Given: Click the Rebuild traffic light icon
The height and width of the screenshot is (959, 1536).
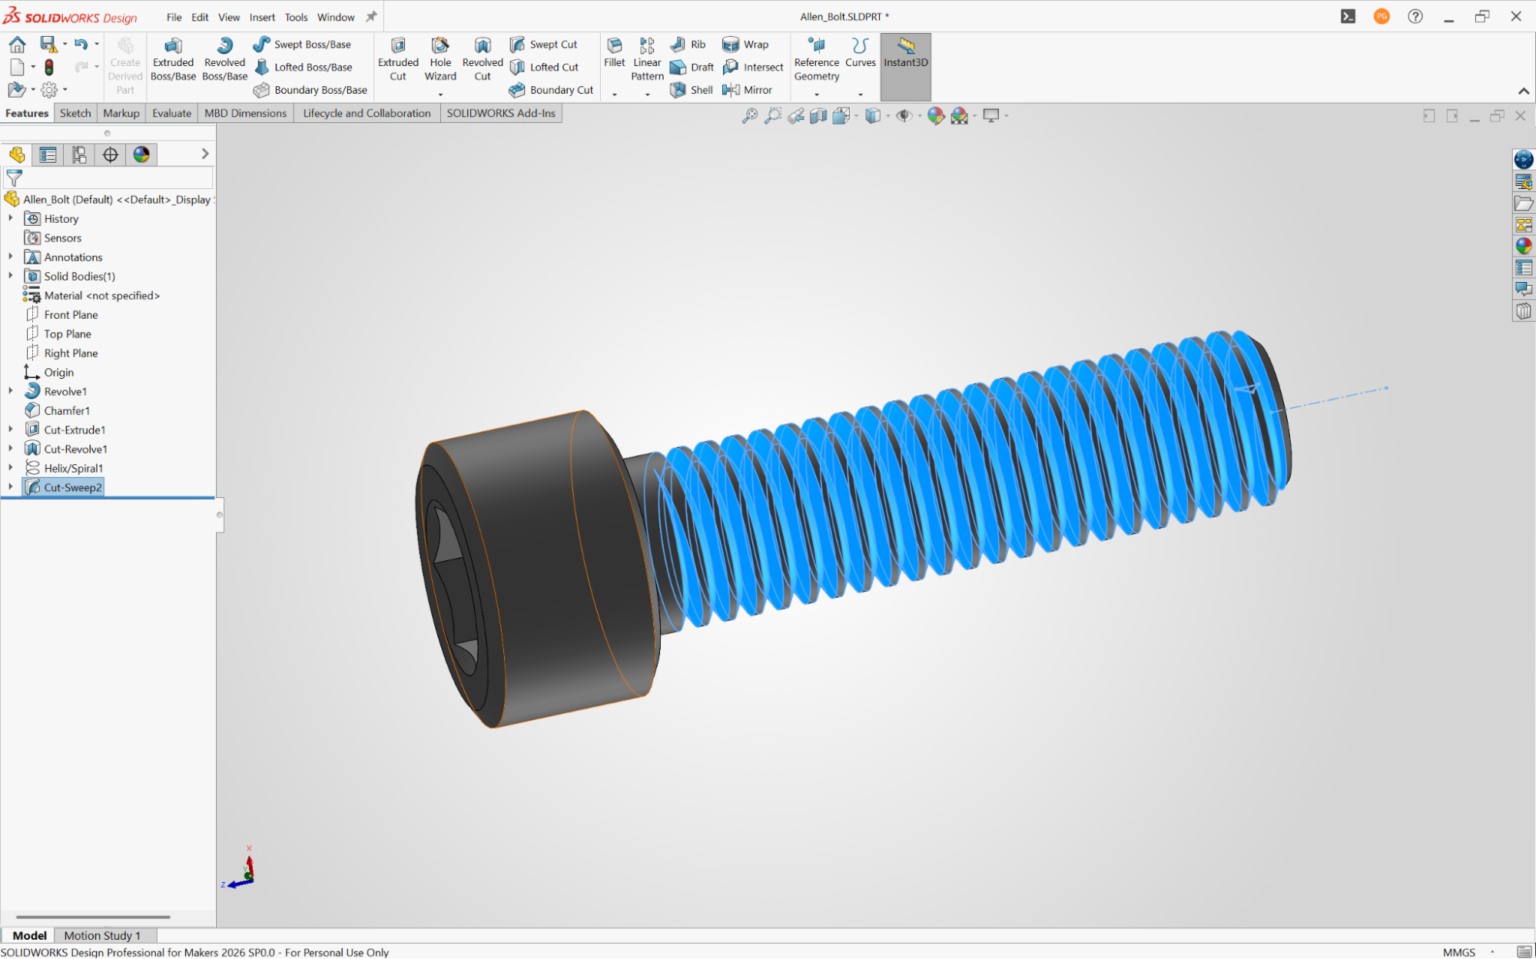Looking at the screenshot, I should coord(49,67).
